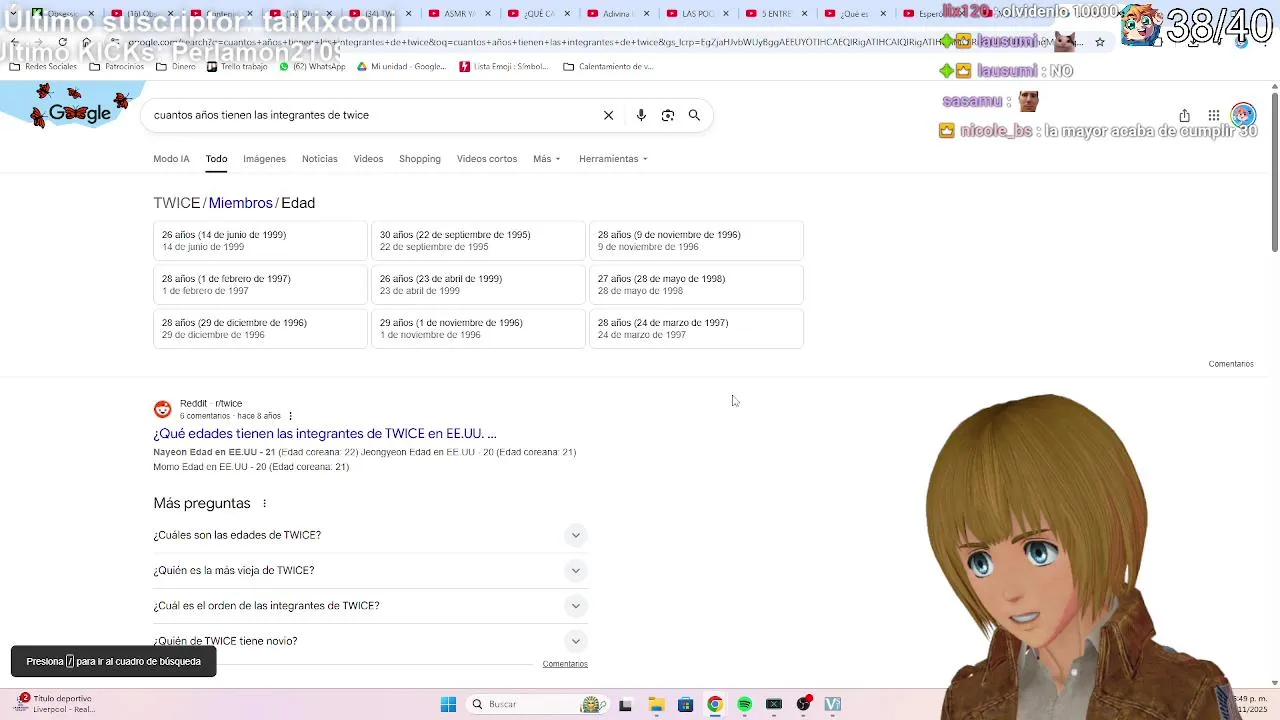This screenshot has height=720, width=1280.
Task: Close the 'ASMR' browser tab
Action: (x=487, y=14)
